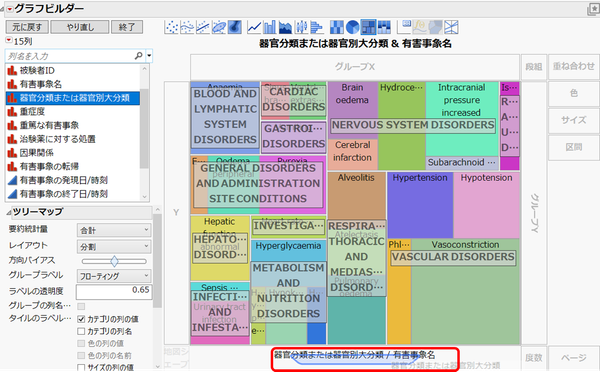Select the Heatmap element icon
This screenshot has height=372, width=600.
[337, 27]
